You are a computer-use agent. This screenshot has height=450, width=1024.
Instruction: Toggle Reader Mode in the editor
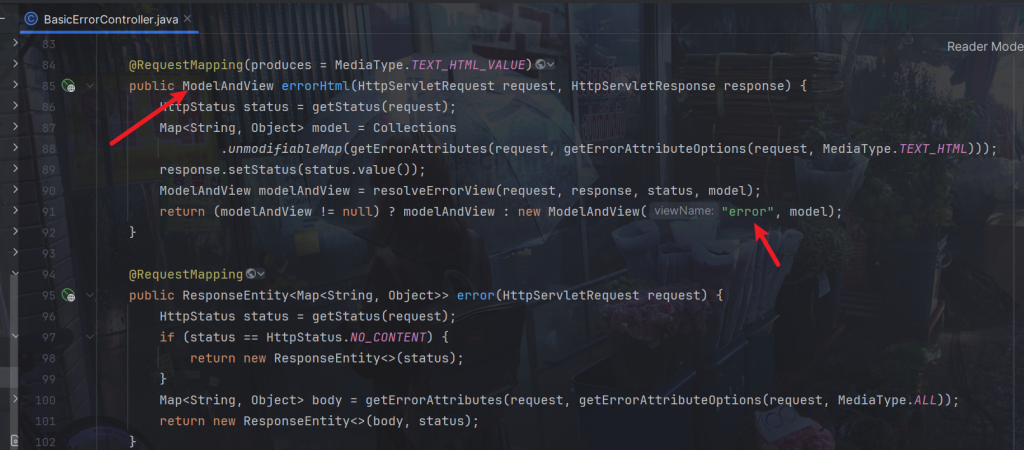click(x=984, y=47)
